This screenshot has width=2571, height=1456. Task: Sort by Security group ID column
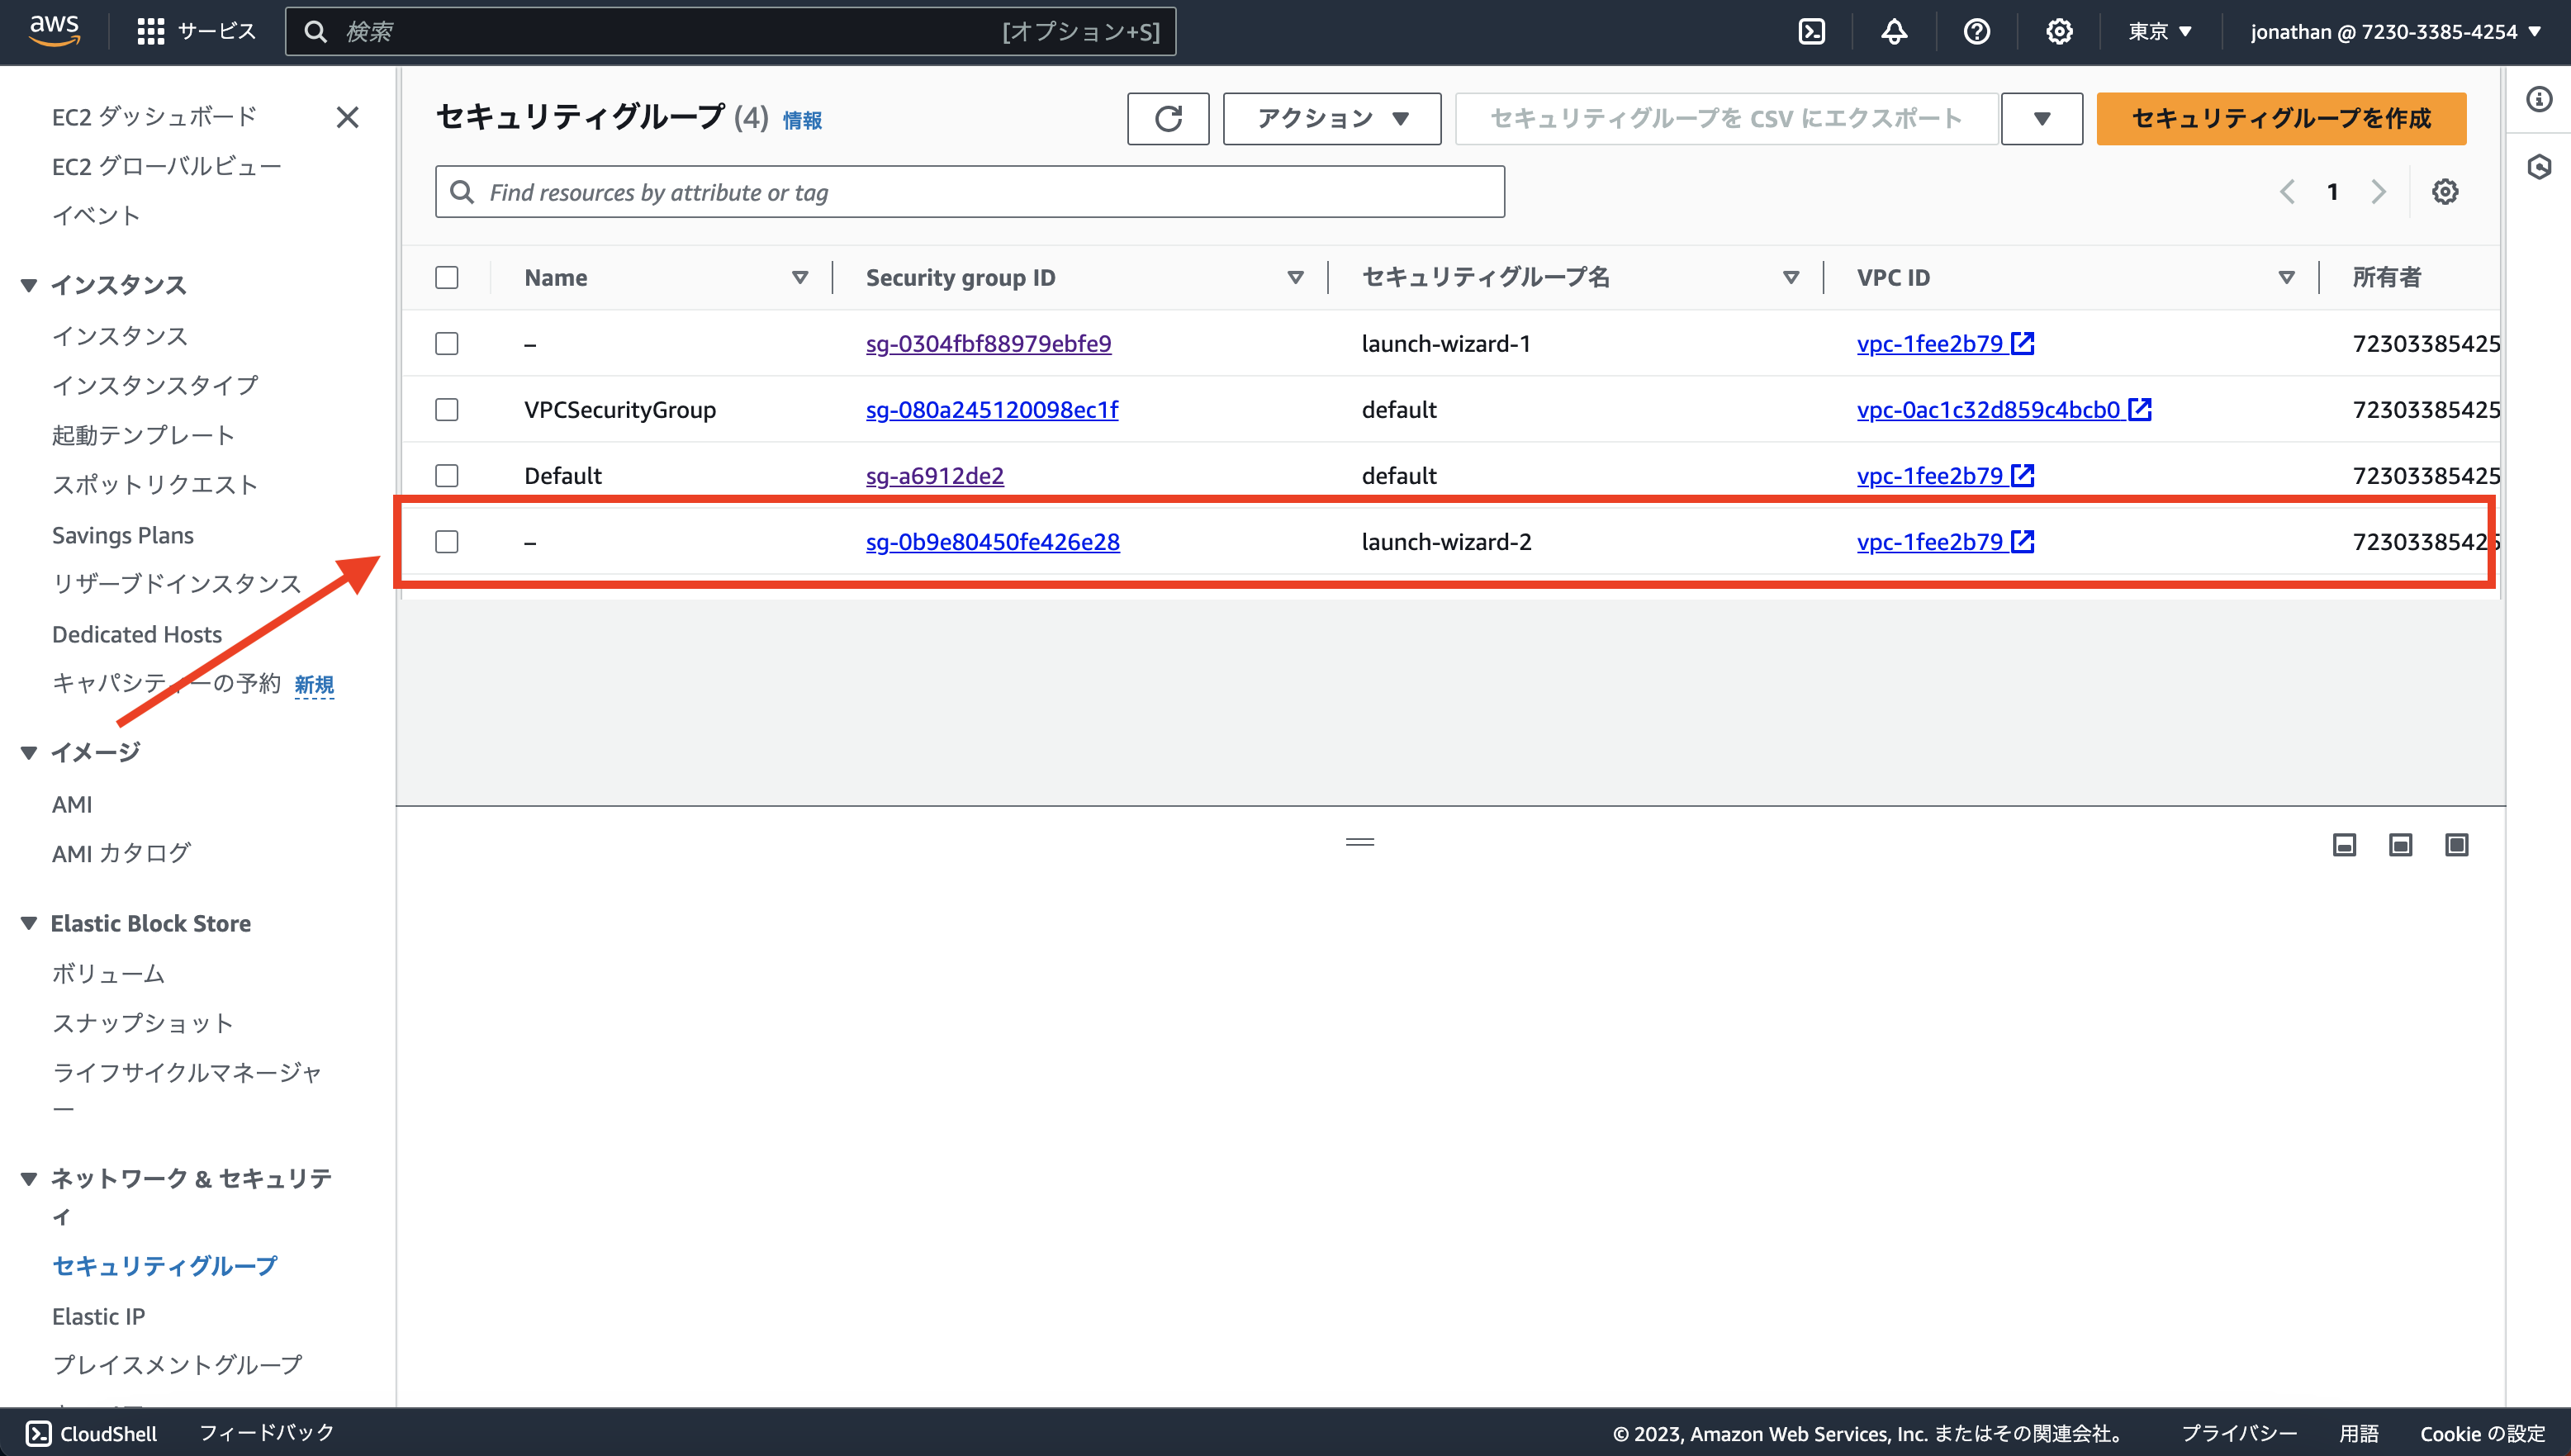coord(1296,277)
